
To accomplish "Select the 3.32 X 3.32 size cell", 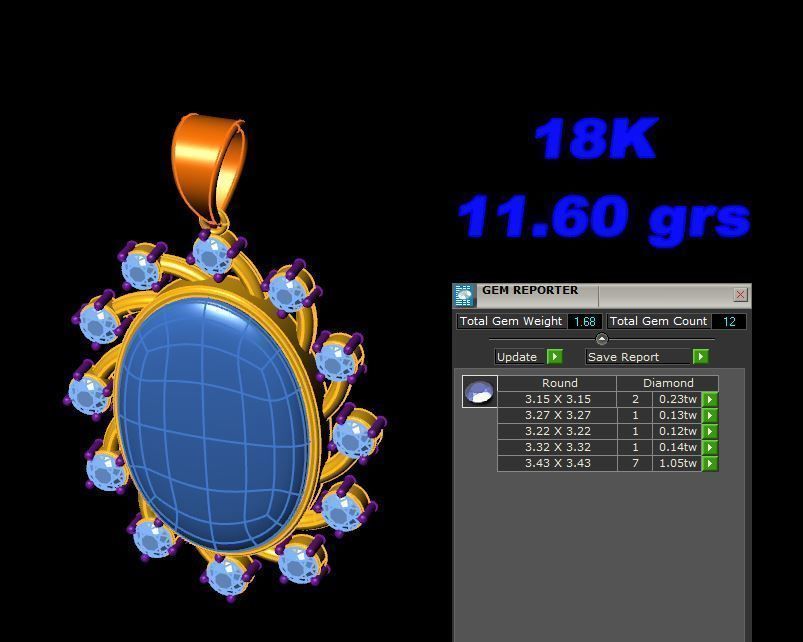I will 557,447.
